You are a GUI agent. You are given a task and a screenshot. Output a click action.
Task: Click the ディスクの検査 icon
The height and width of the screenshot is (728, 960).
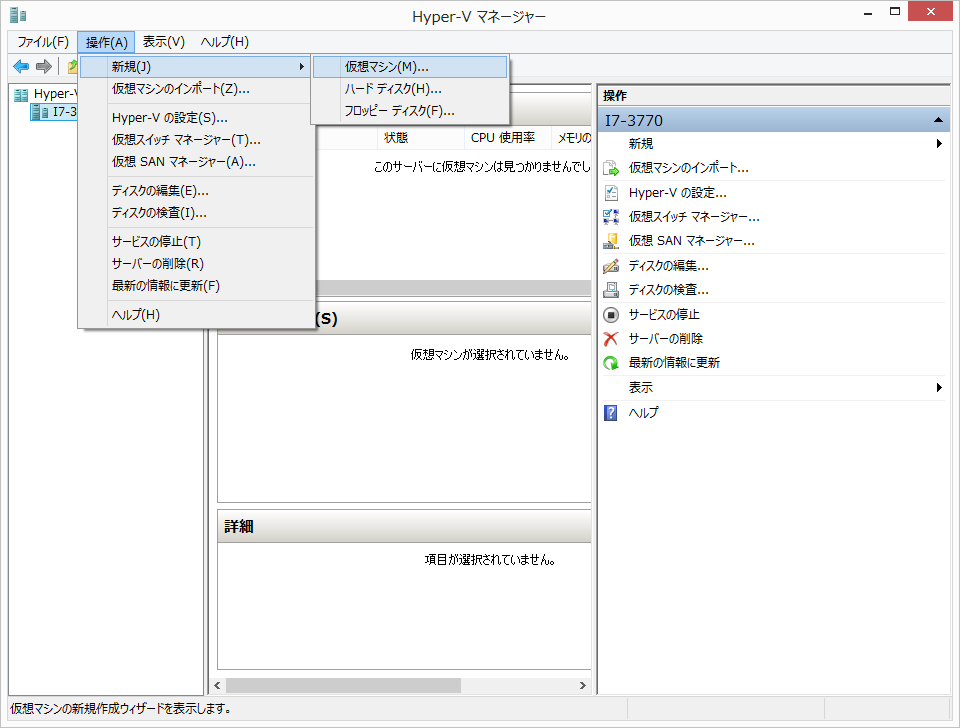pyautogui.click(x=610, y=290)
